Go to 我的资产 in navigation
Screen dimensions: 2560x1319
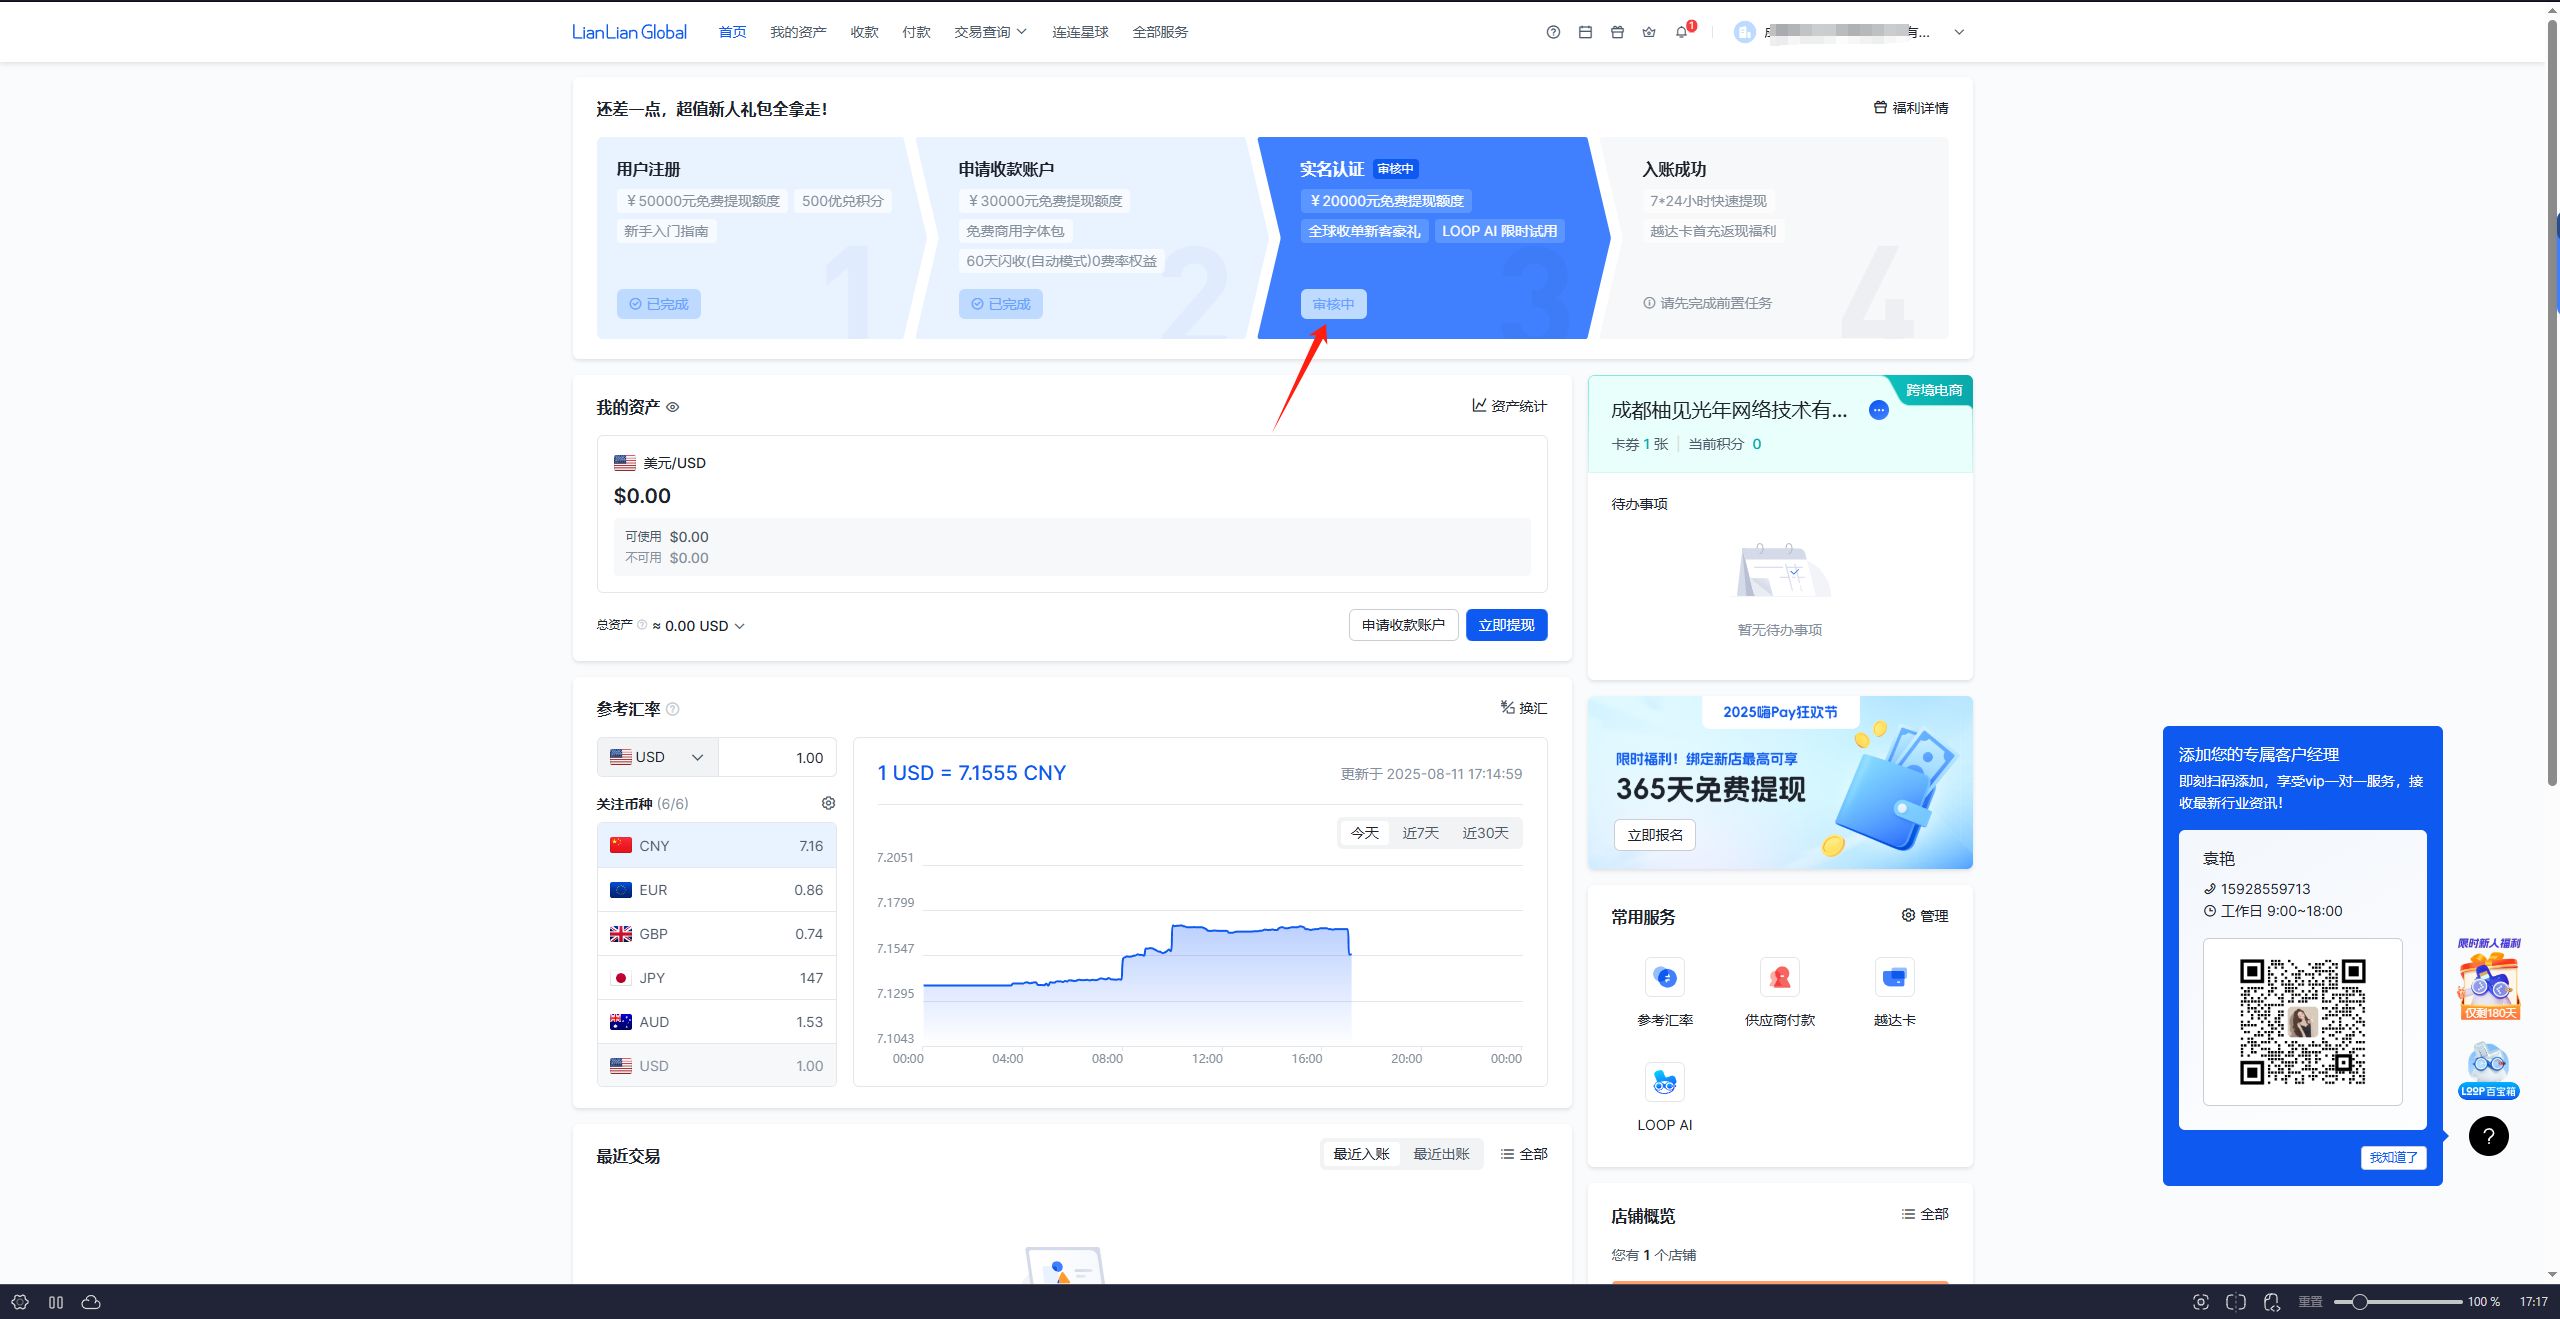pos(798,32)
